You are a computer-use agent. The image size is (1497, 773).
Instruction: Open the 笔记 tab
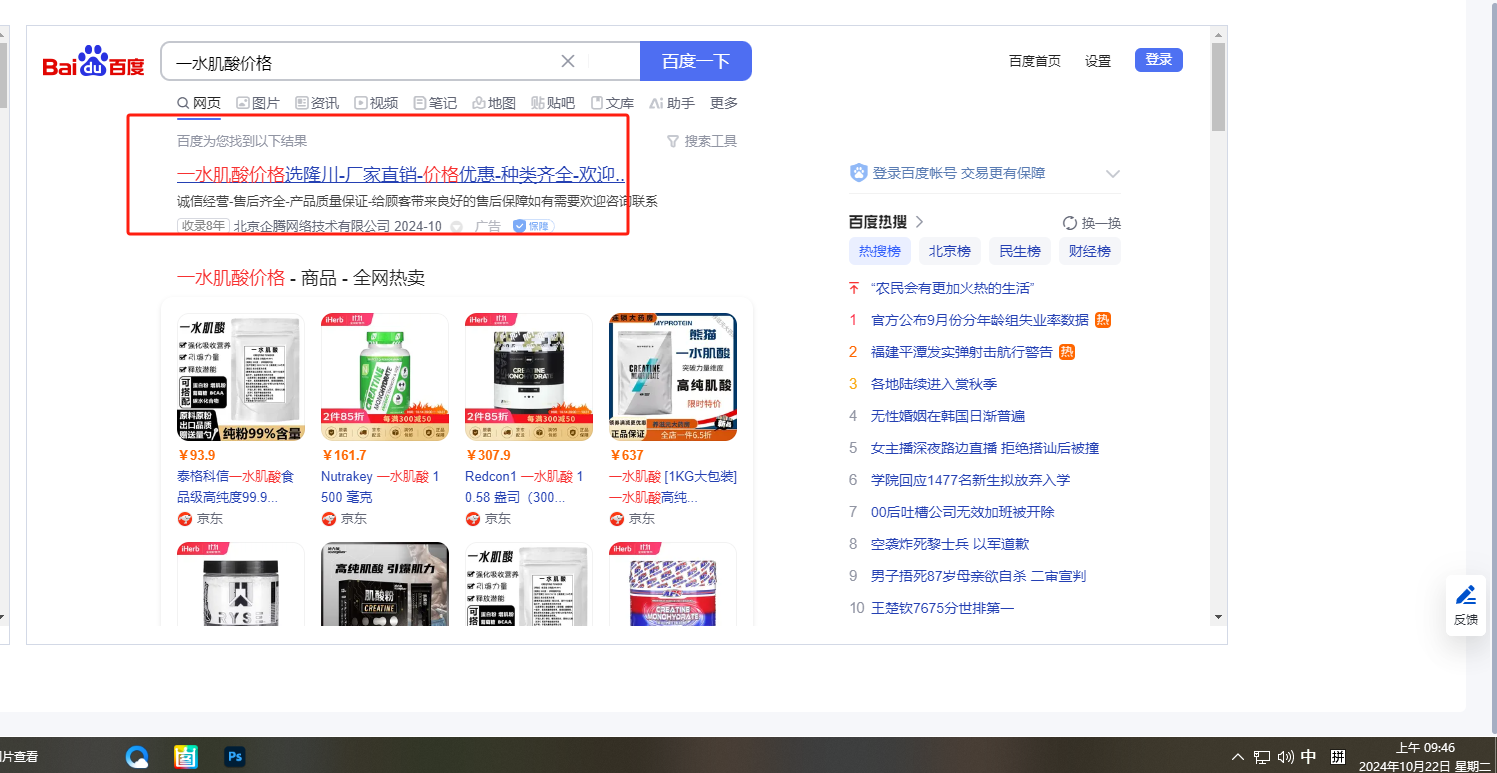coord(435,103)
